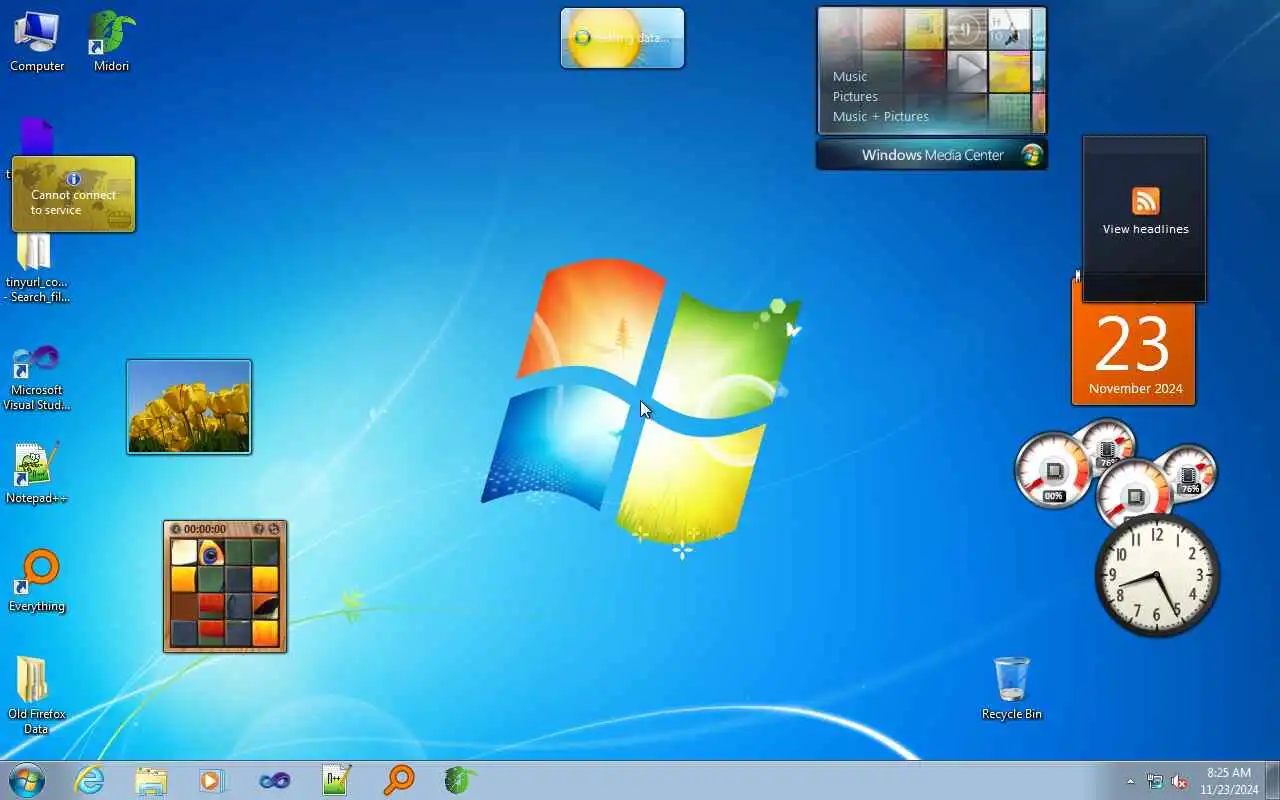This screenshot has width=1280, height=800.
Task: Click the Picture Puzzle timer clock icon
Action: tap(176, 529)
